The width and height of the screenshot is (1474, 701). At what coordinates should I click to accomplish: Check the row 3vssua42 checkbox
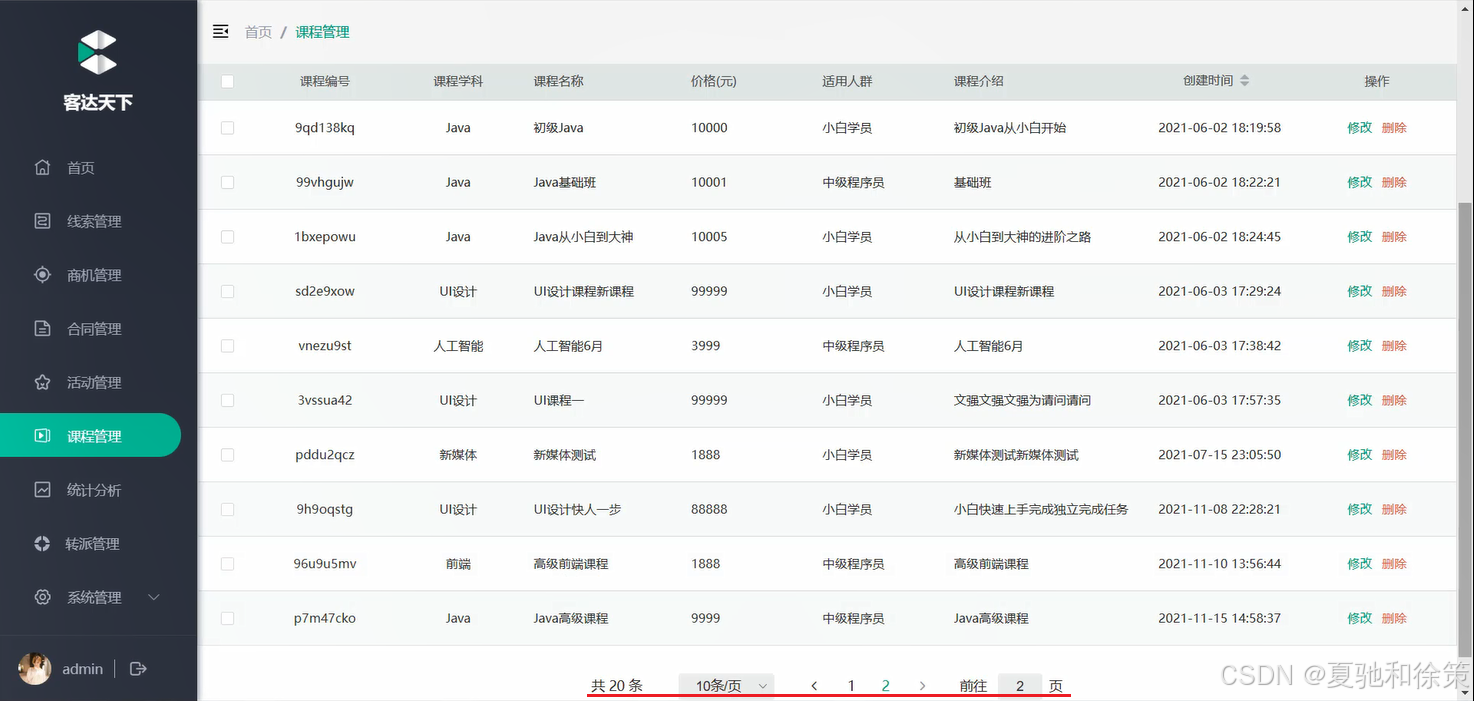227,400
